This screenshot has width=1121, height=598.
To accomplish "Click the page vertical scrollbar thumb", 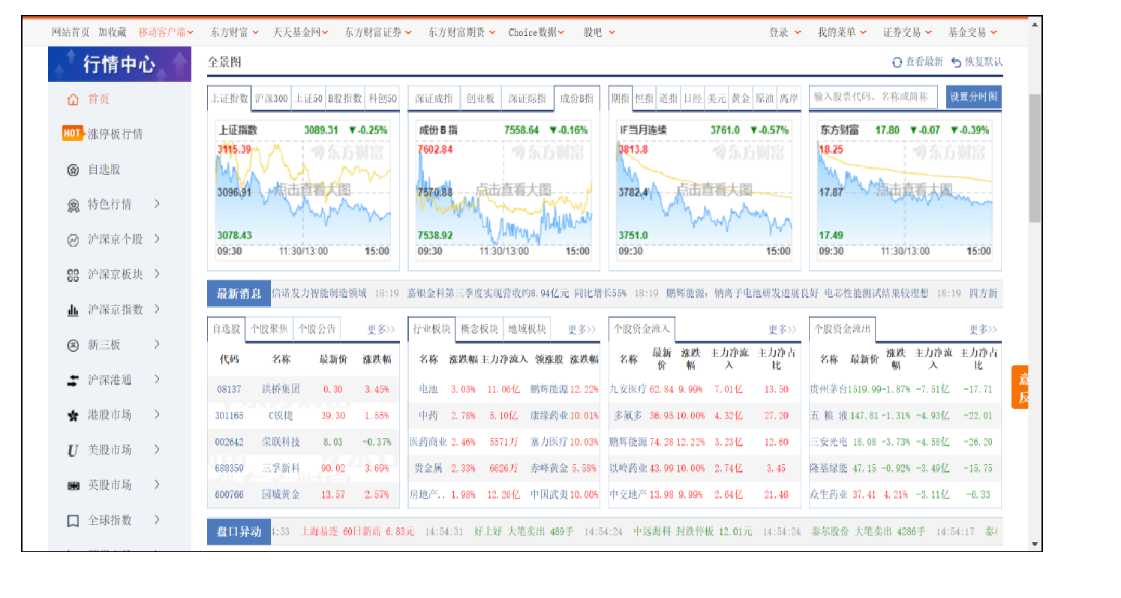I will point(1034,158).
